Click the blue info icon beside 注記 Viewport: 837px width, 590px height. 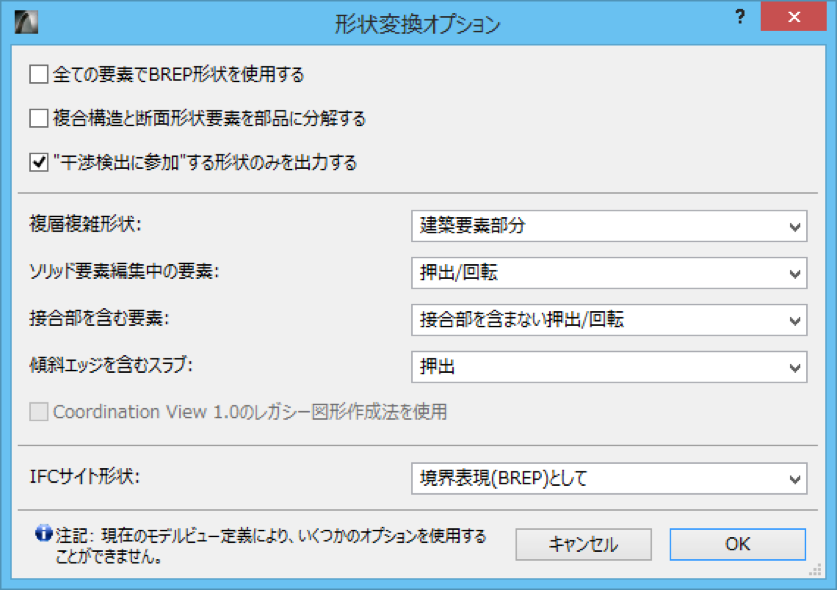44,533
